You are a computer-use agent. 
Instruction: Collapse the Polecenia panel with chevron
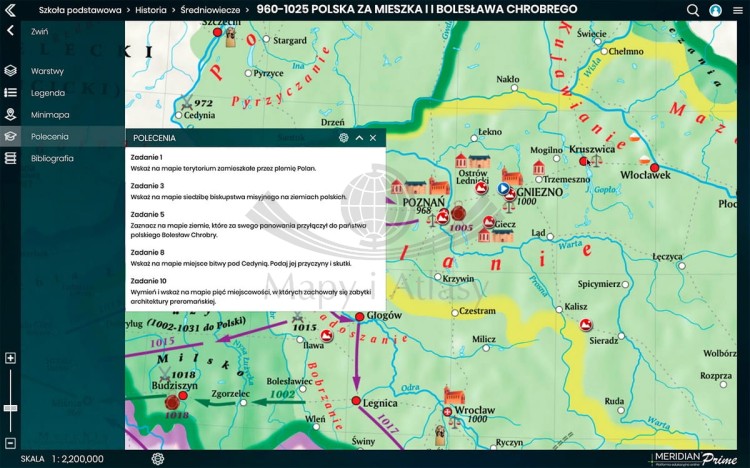click(359, 138)
